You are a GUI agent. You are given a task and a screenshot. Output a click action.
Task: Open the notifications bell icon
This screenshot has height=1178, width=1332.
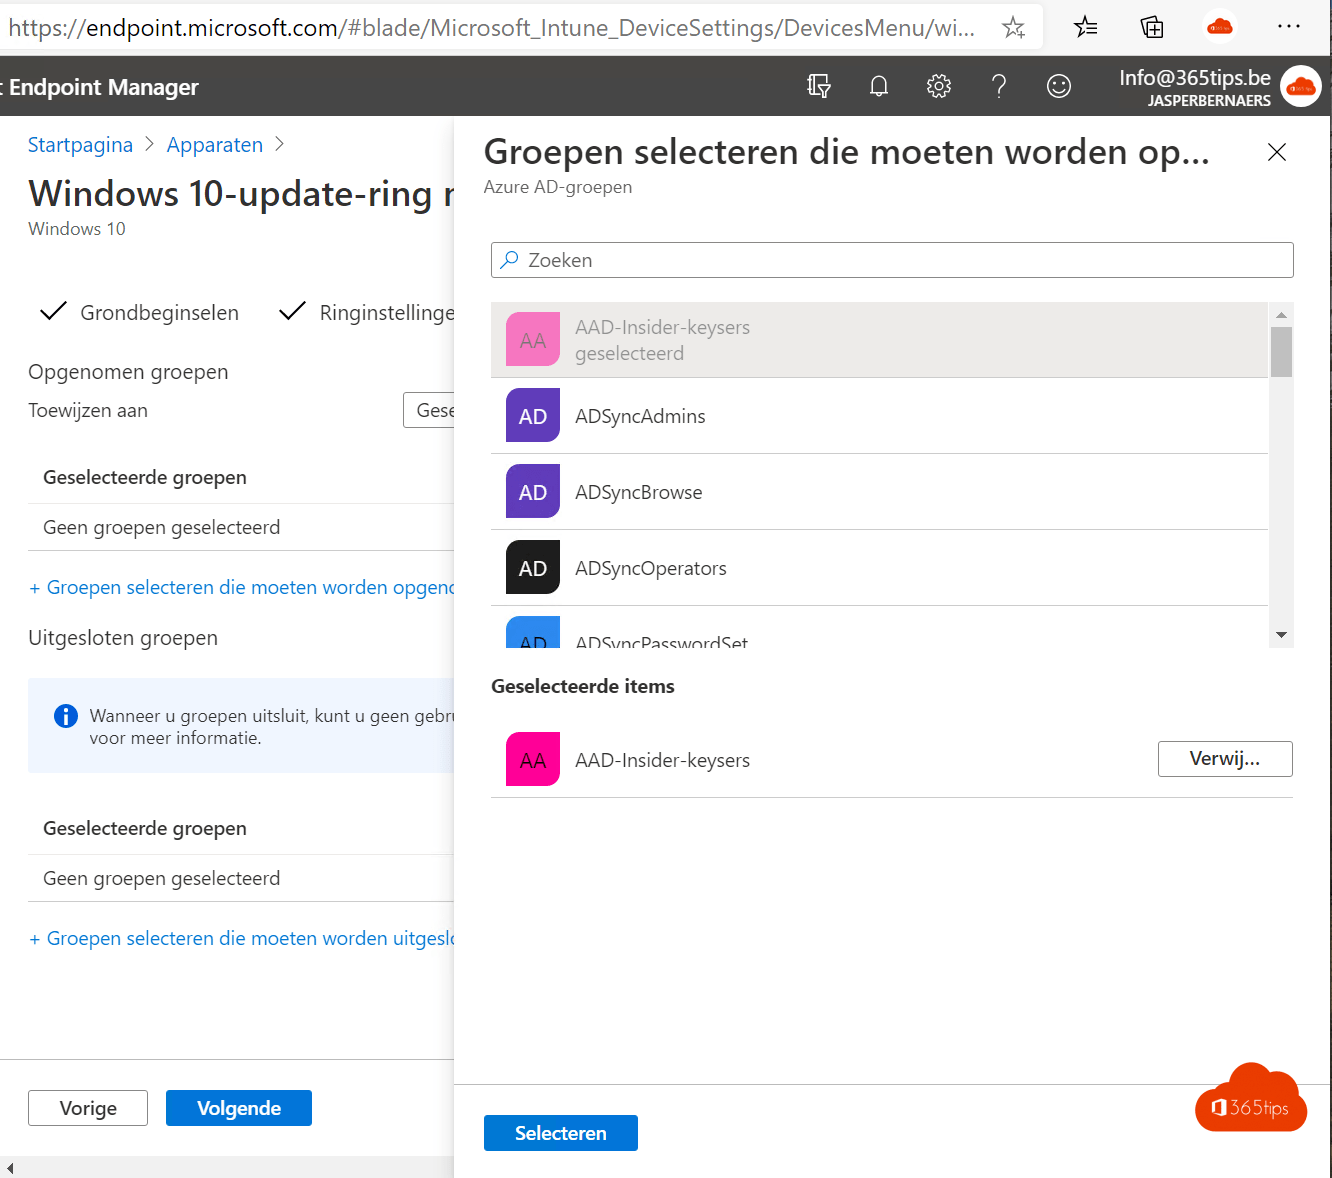878,86
